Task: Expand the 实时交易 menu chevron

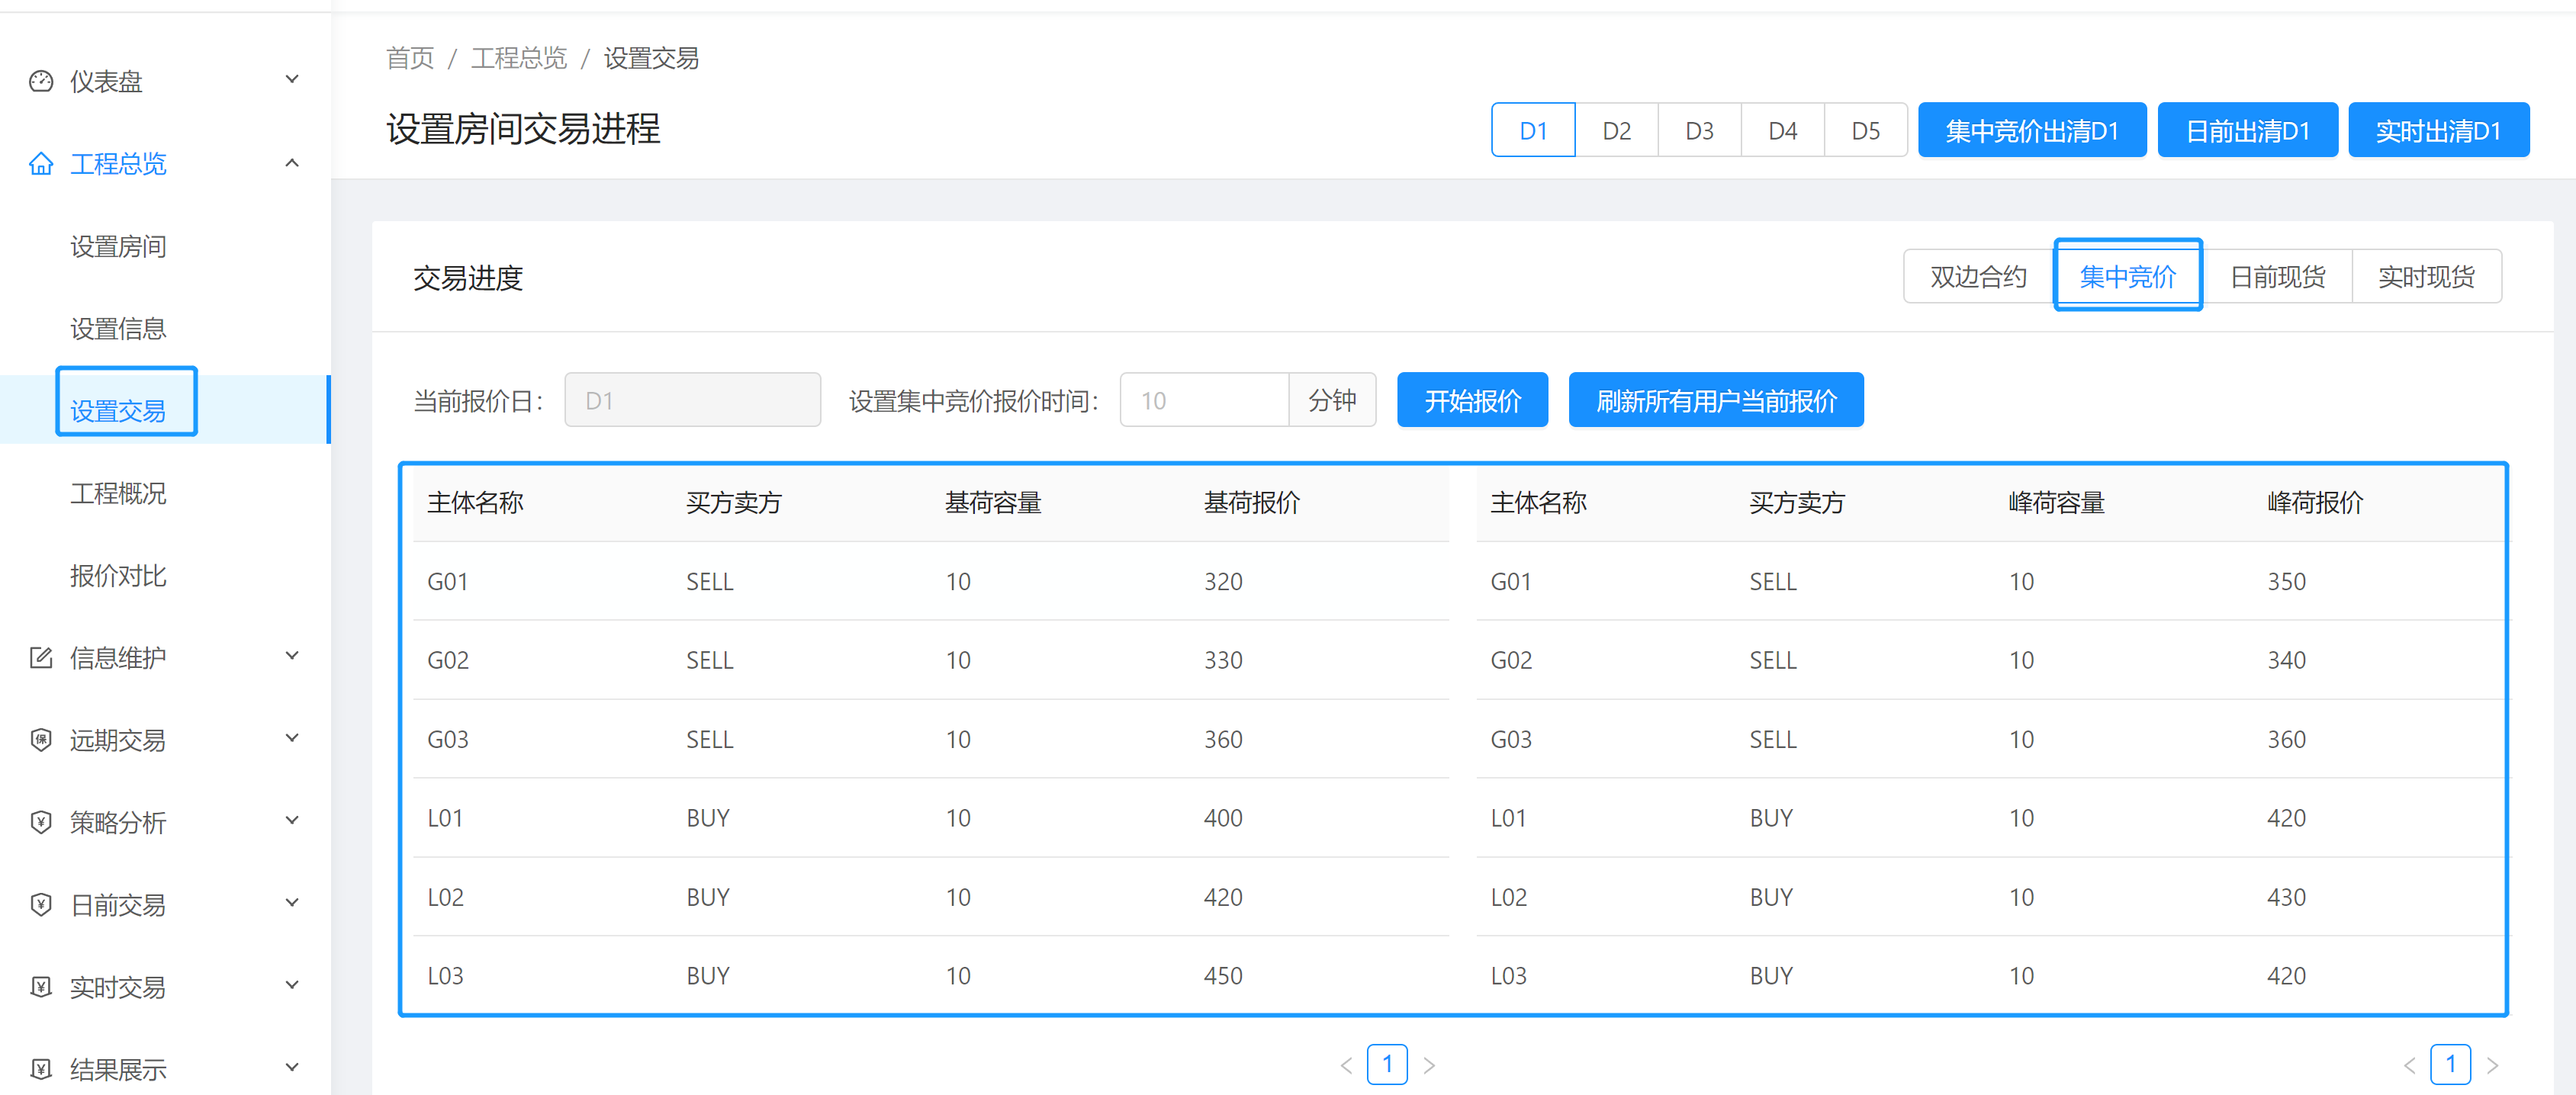Action: [292, 985]
